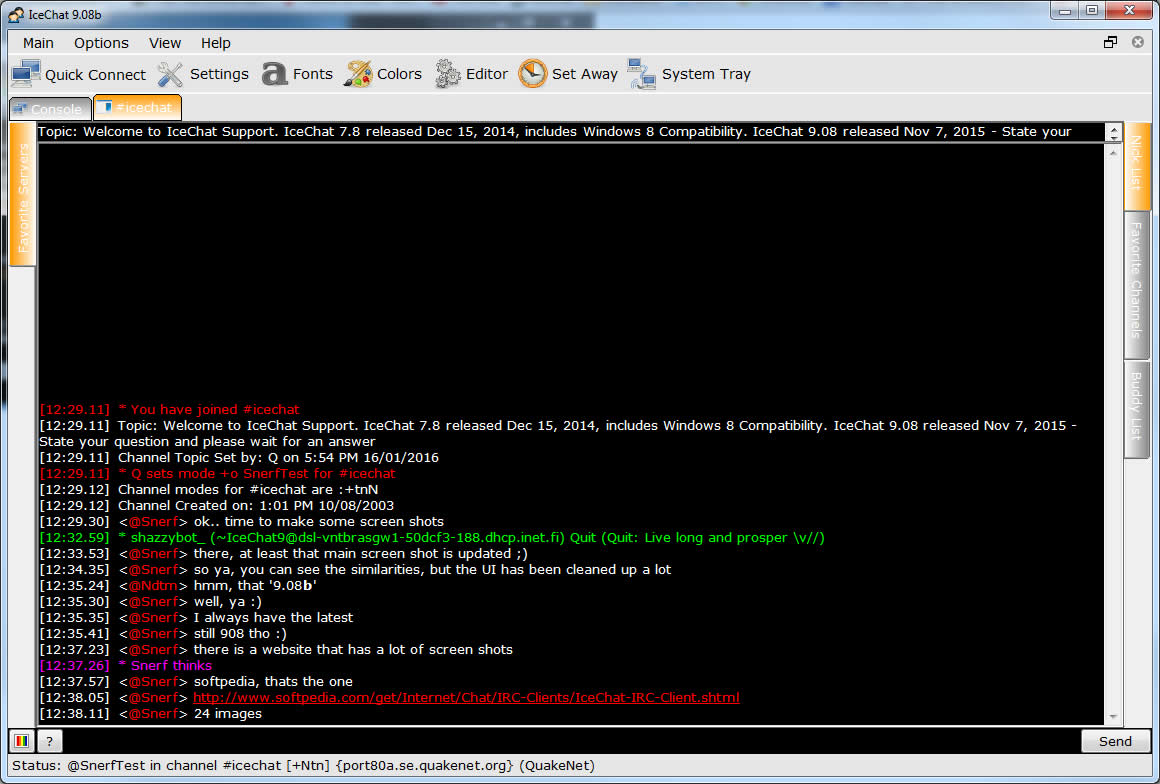Click 'Channel Created on: 1:01 PM 10/08/2003' line

(x=217, y=506)
